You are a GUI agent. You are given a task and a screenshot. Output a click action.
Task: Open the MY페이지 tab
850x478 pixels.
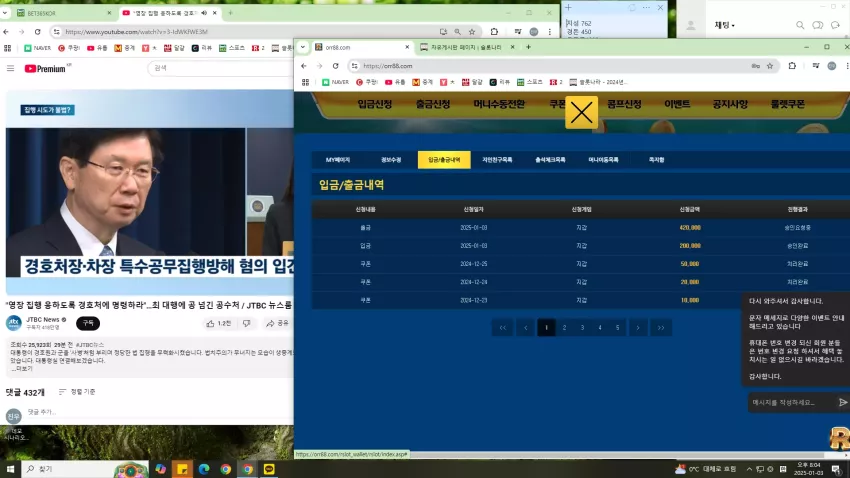(x=338, y=160)
